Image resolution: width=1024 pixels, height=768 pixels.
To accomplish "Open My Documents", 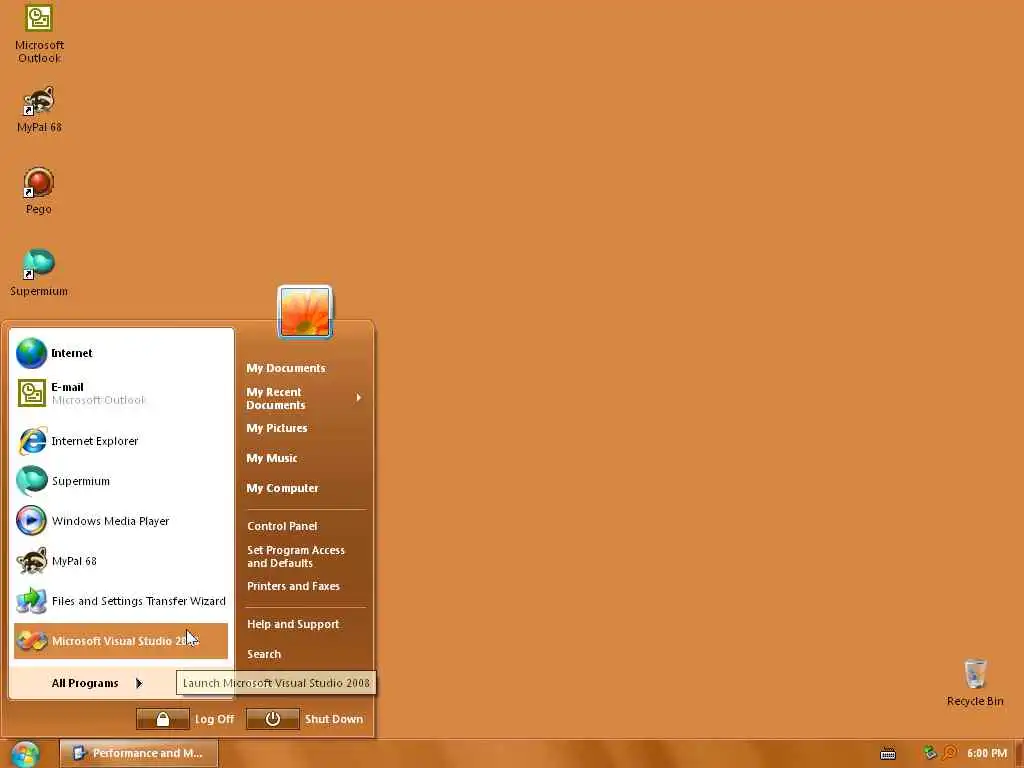I will pyautogui.click(x=285, y=368).
